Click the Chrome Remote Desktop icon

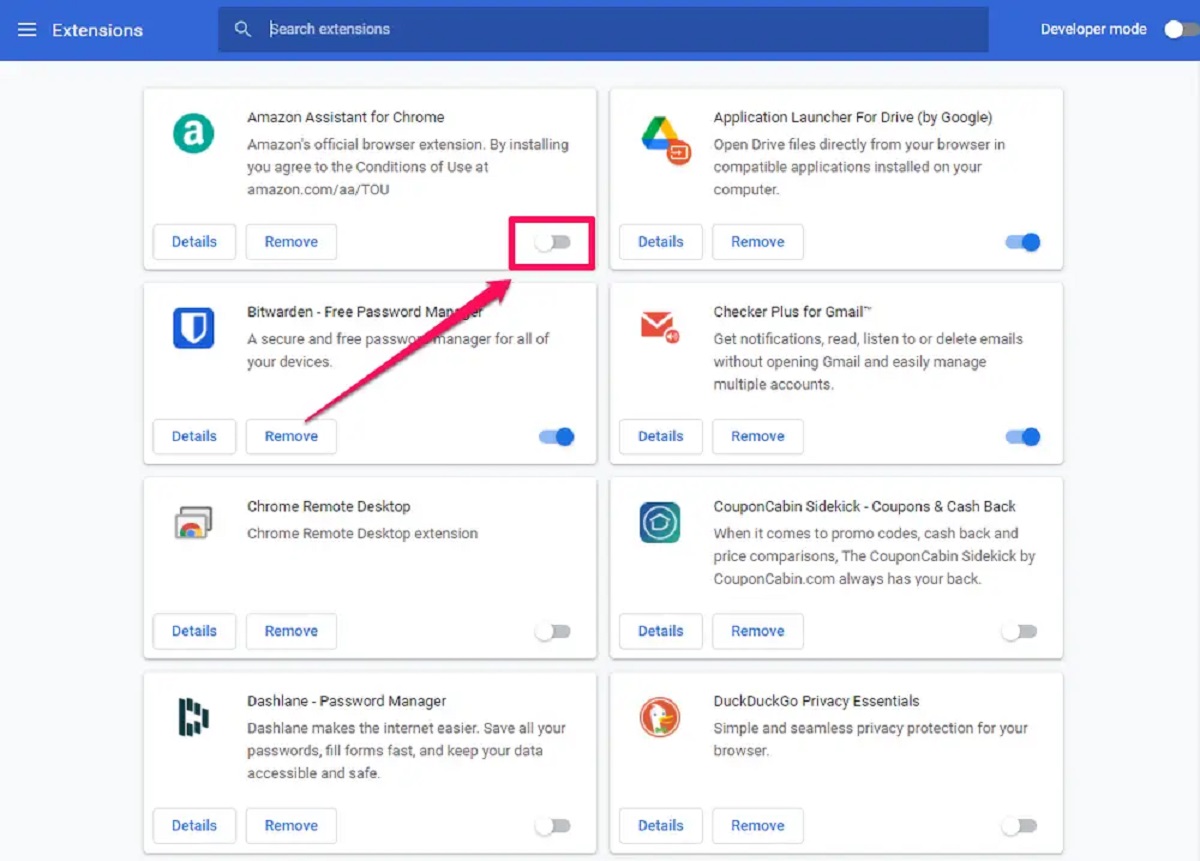coord(192,523)
